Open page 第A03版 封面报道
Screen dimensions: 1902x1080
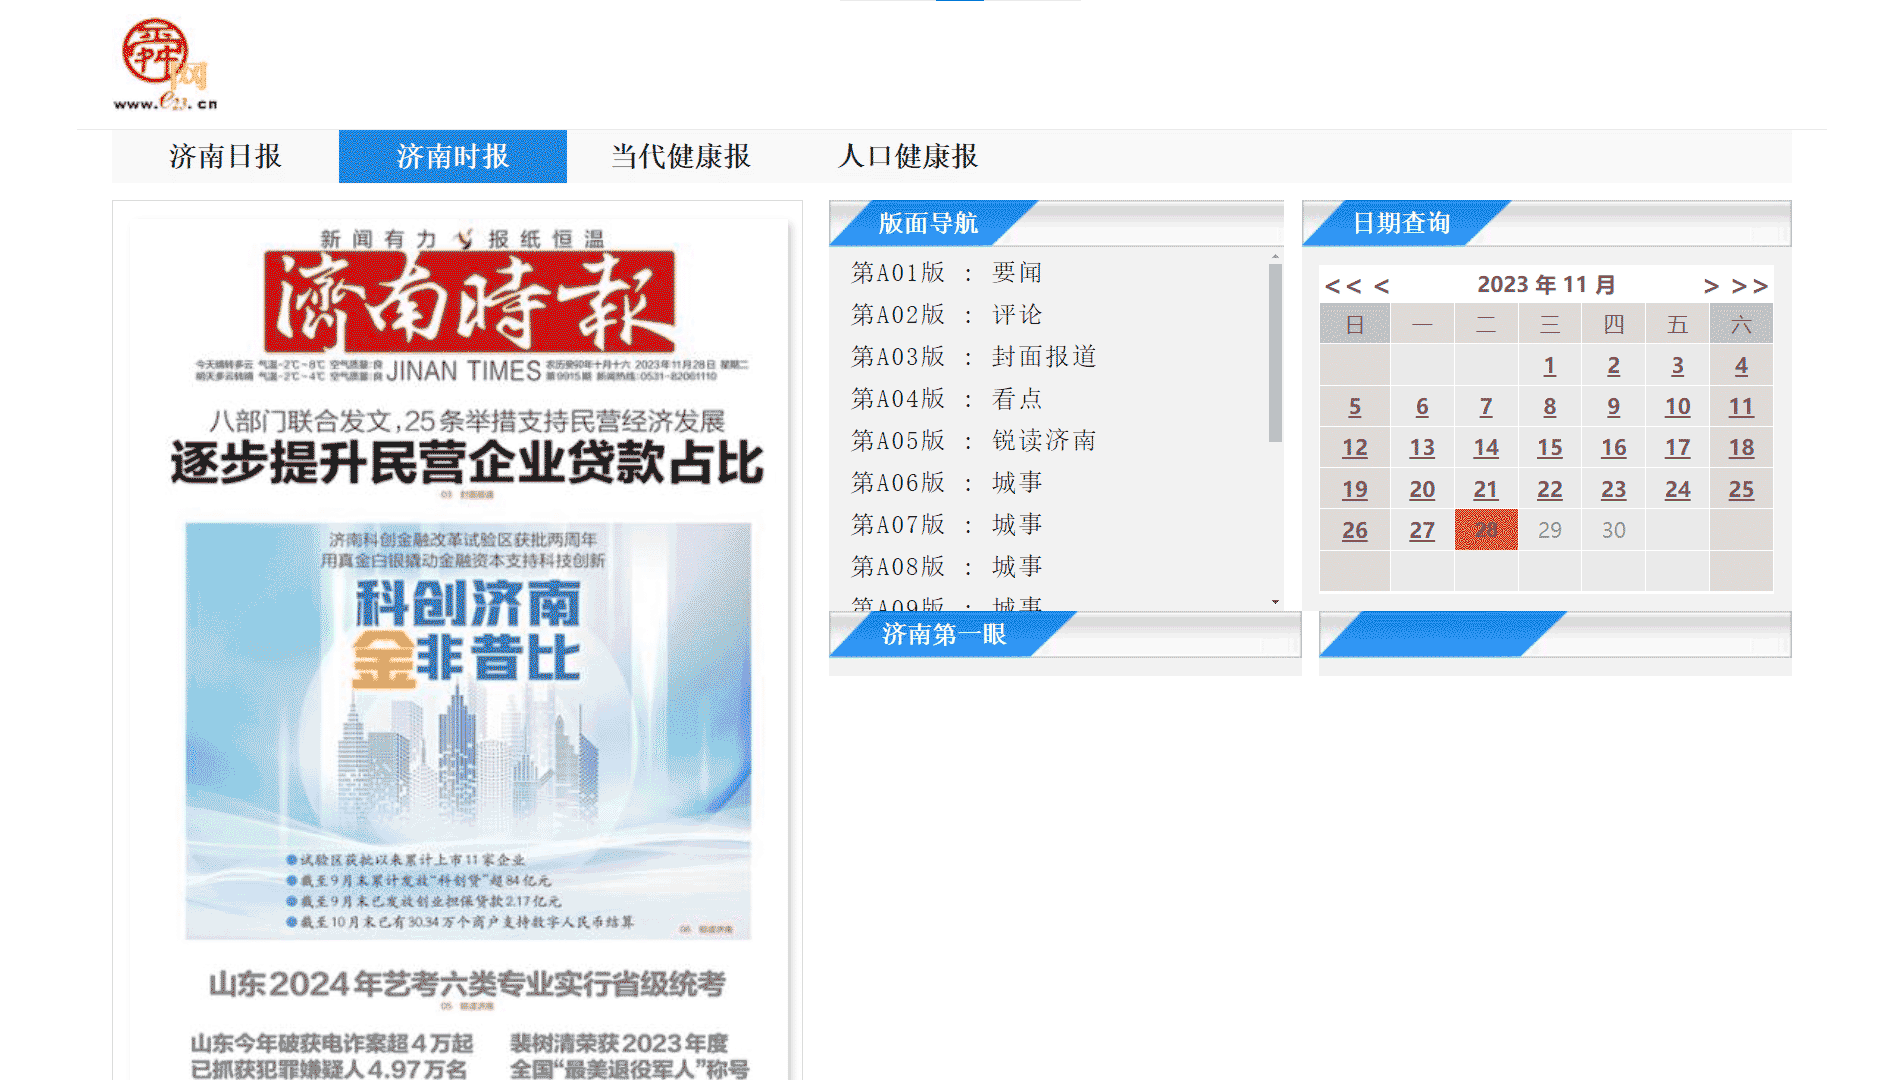pyautogui.click(x=974, y=356)
